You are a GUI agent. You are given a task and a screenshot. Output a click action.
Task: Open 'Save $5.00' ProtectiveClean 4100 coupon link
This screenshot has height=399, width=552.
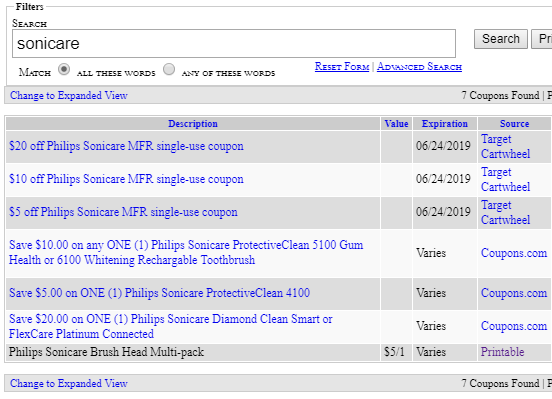[159, 293]
